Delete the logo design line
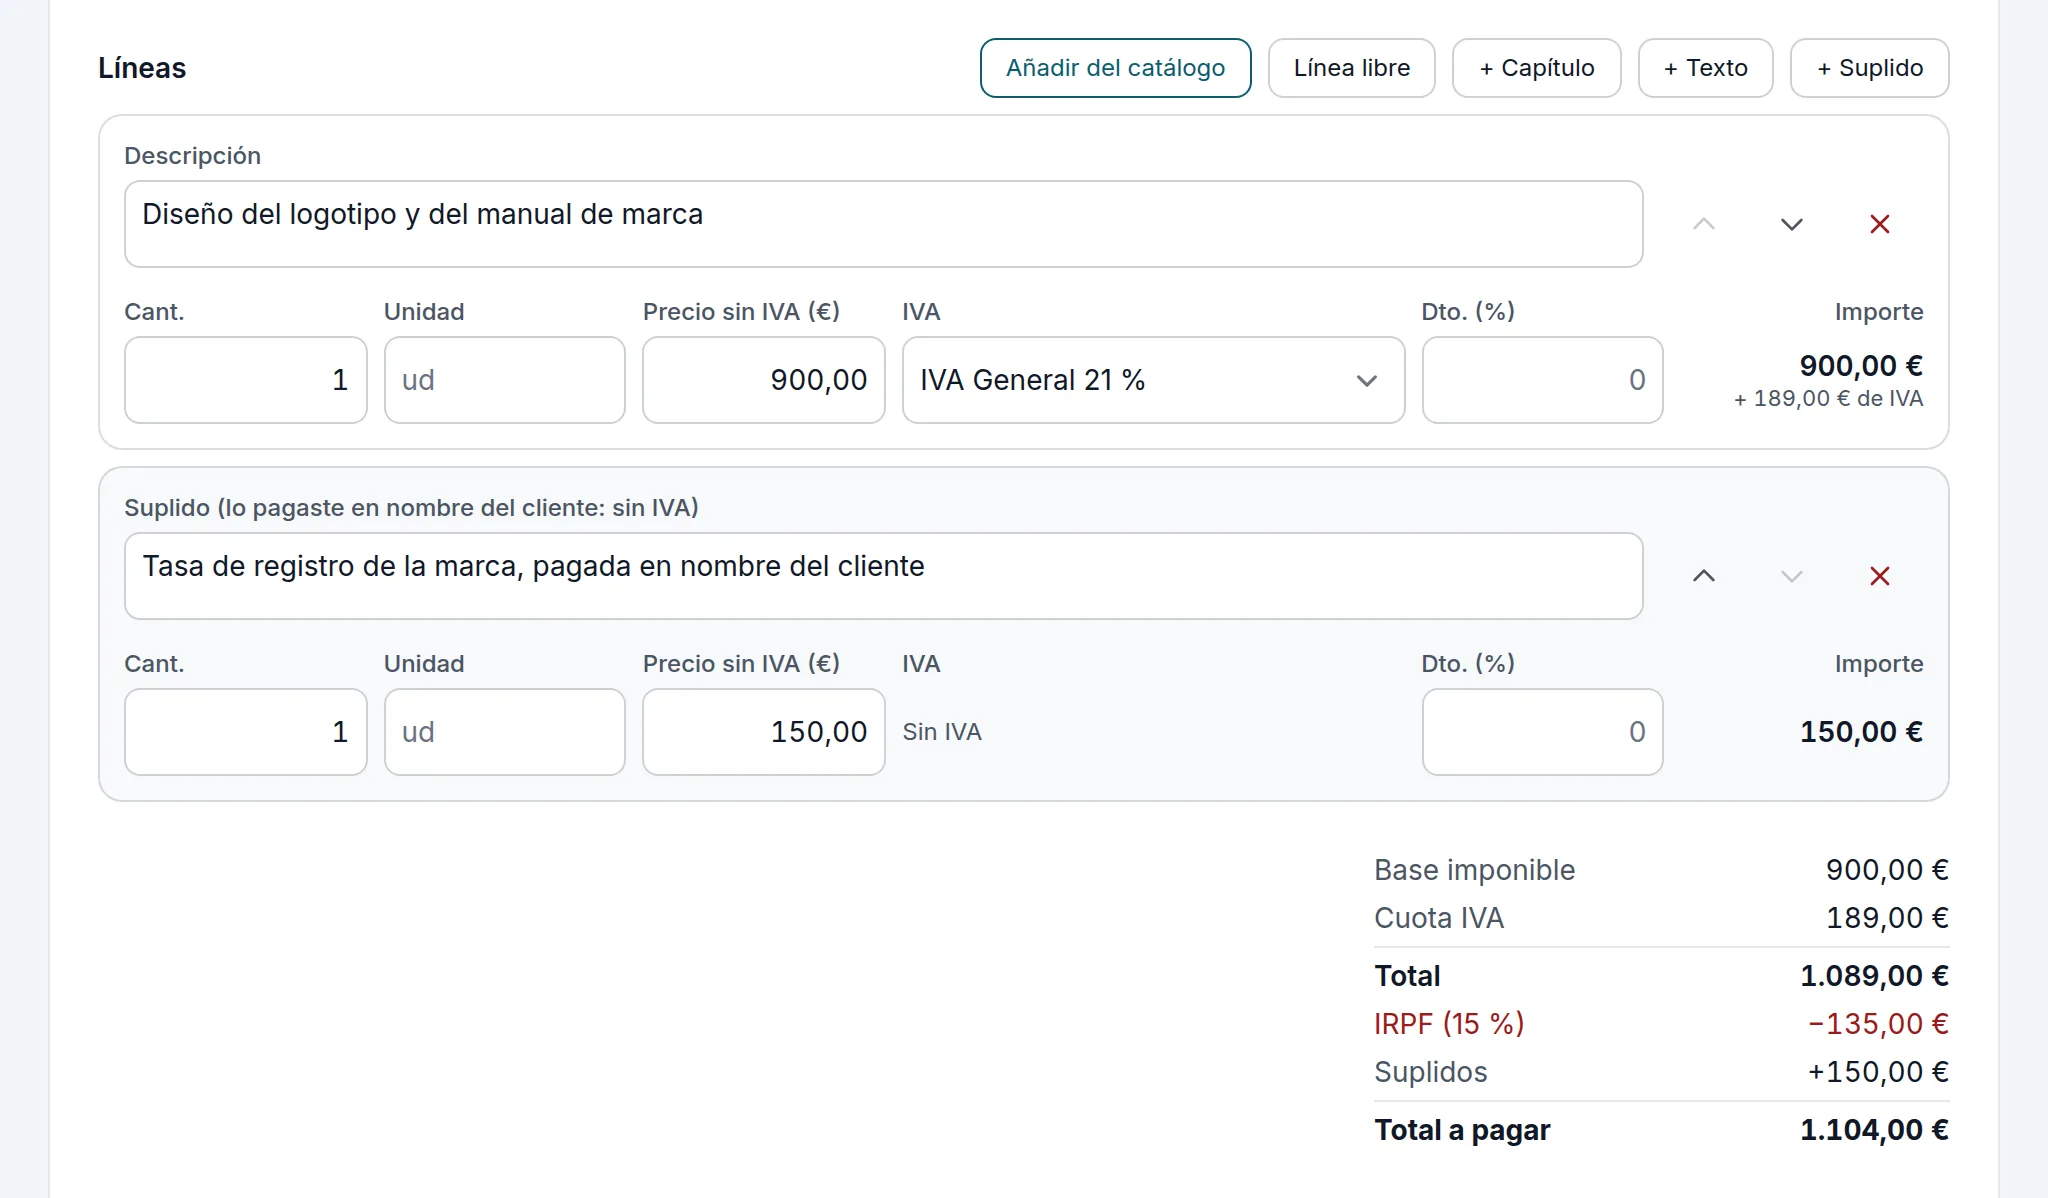The image size is (2048, 1198). 1880,224
